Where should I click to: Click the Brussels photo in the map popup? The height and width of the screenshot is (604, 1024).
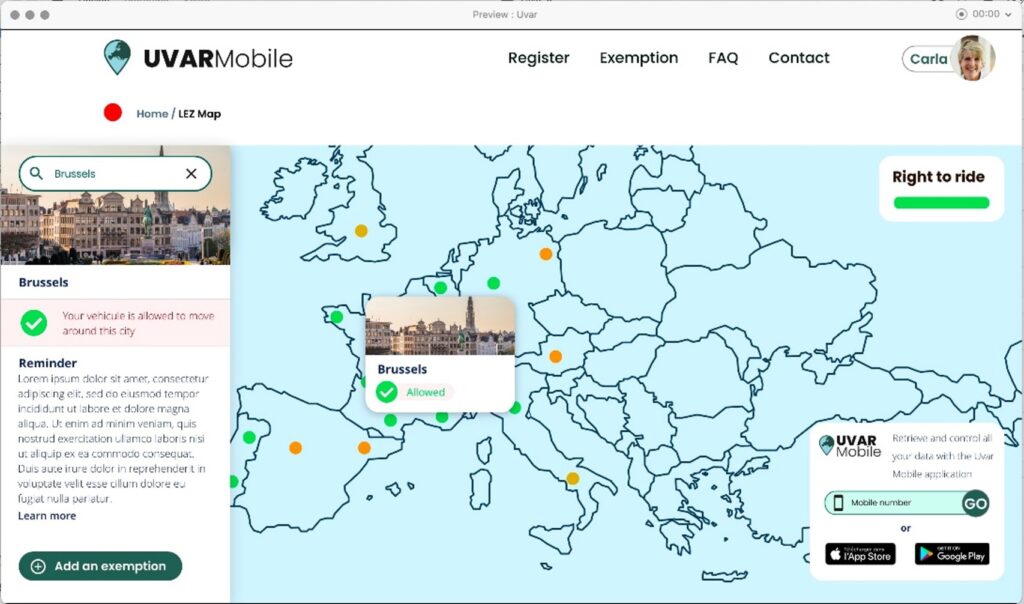tap(440, 326)
